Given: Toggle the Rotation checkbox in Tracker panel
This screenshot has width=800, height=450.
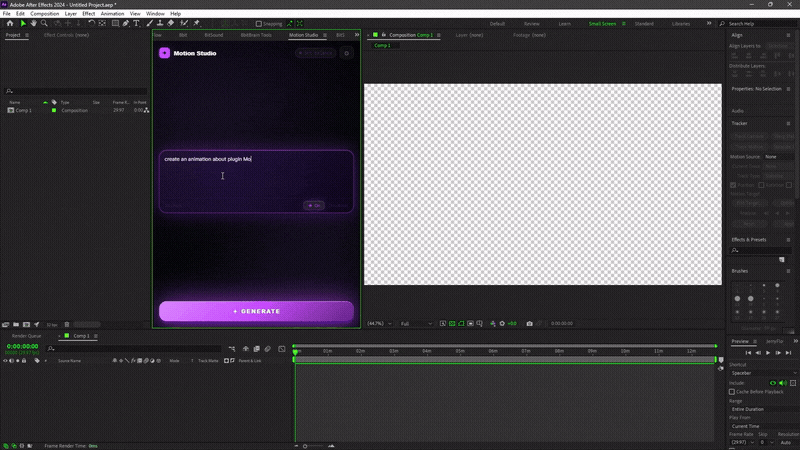Looking at the screenshot, I should click(x=761, y=185).
